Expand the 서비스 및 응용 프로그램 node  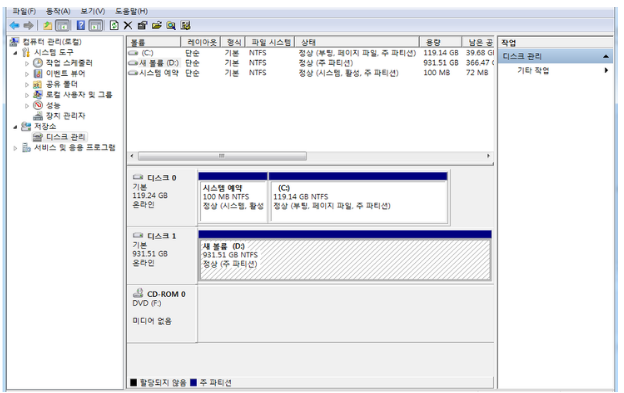pyautogui.click(x=15, y=148)
